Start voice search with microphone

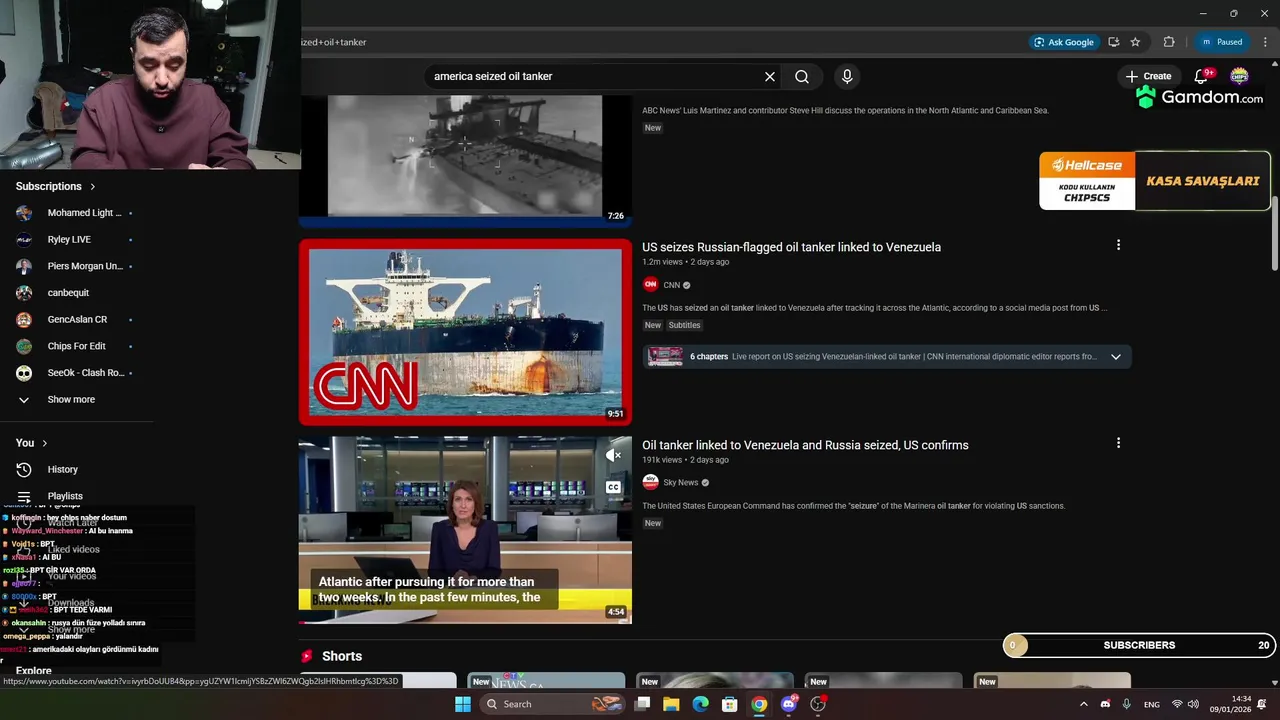847,76
